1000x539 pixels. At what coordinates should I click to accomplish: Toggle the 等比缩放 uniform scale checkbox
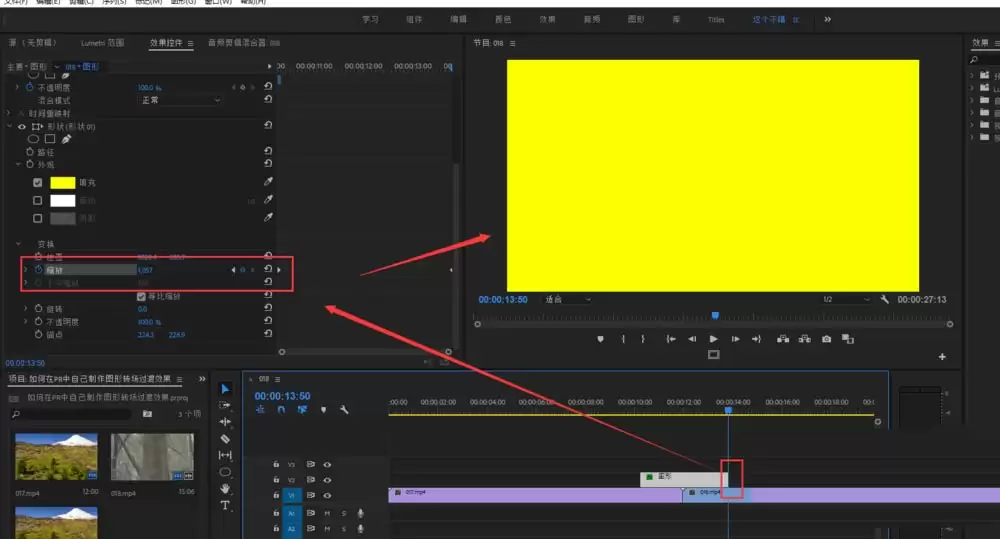(x=141, y=297)
